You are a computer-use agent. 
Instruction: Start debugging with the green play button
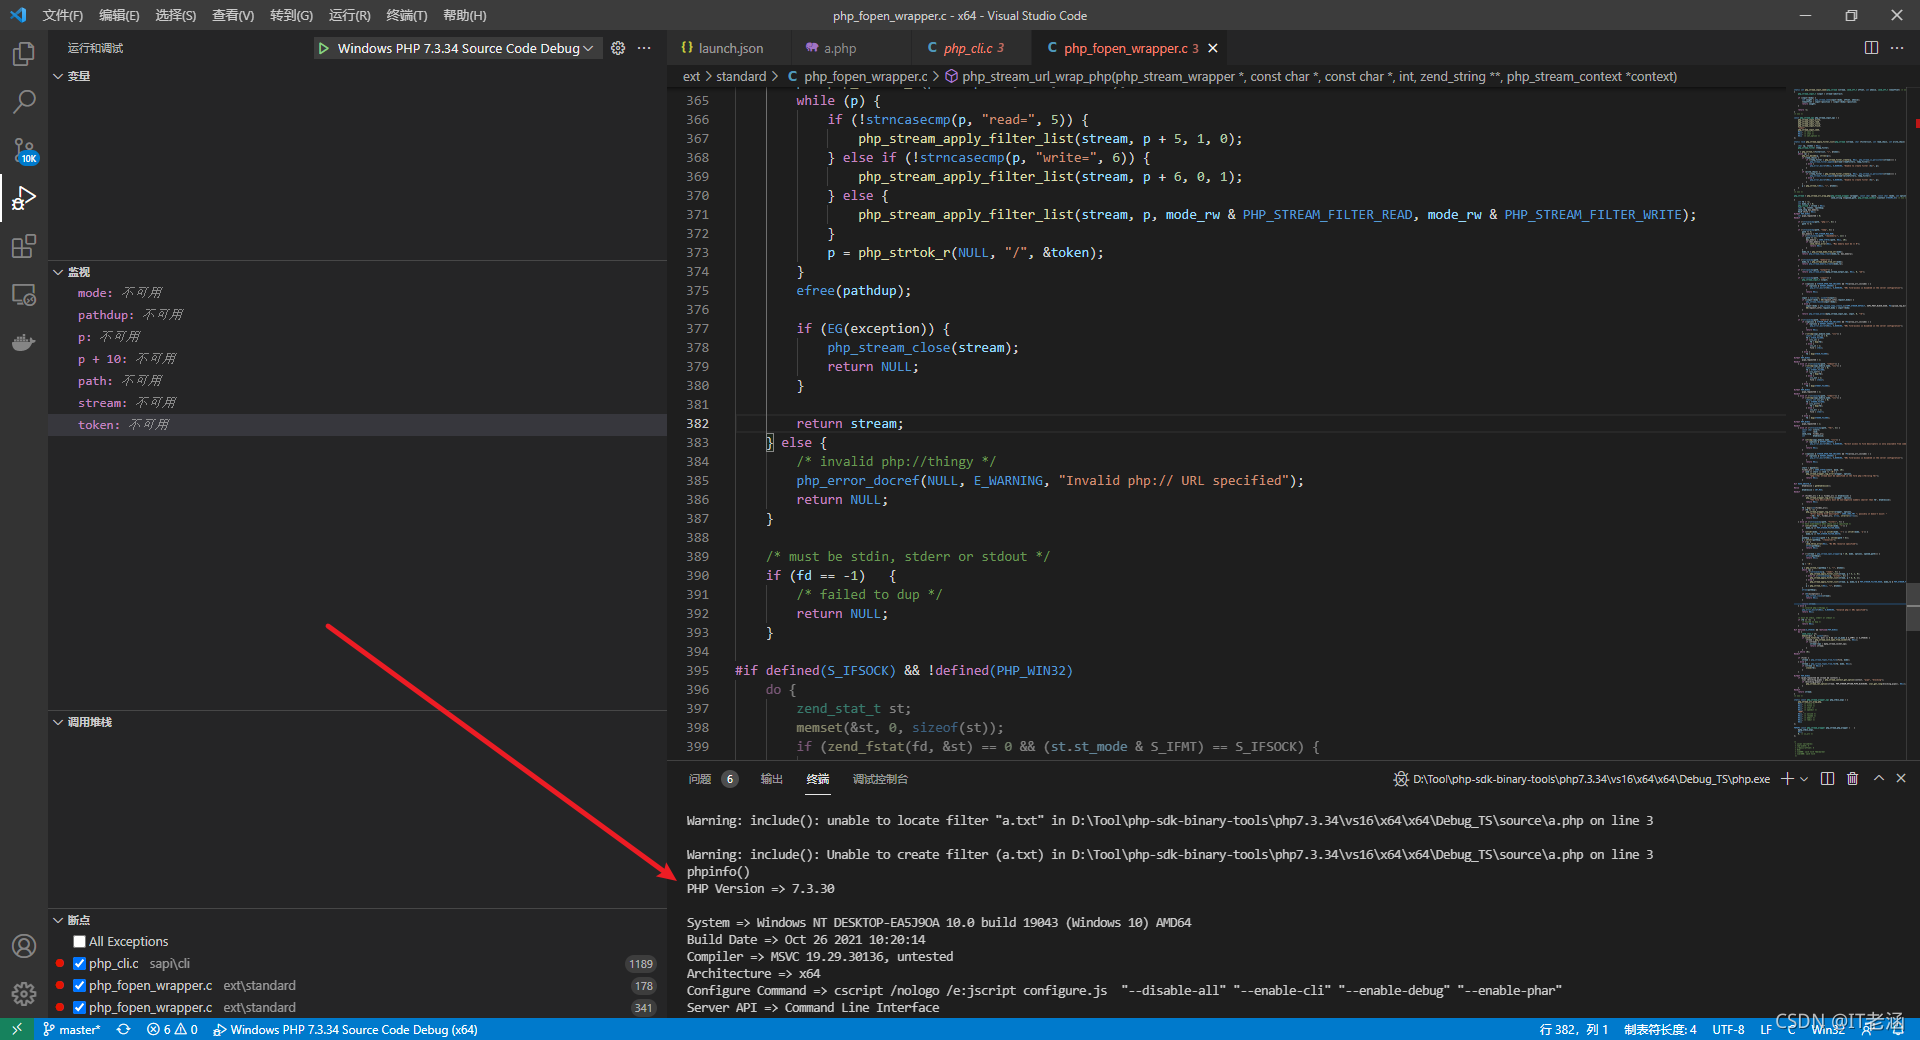click(x=323, y=48)
